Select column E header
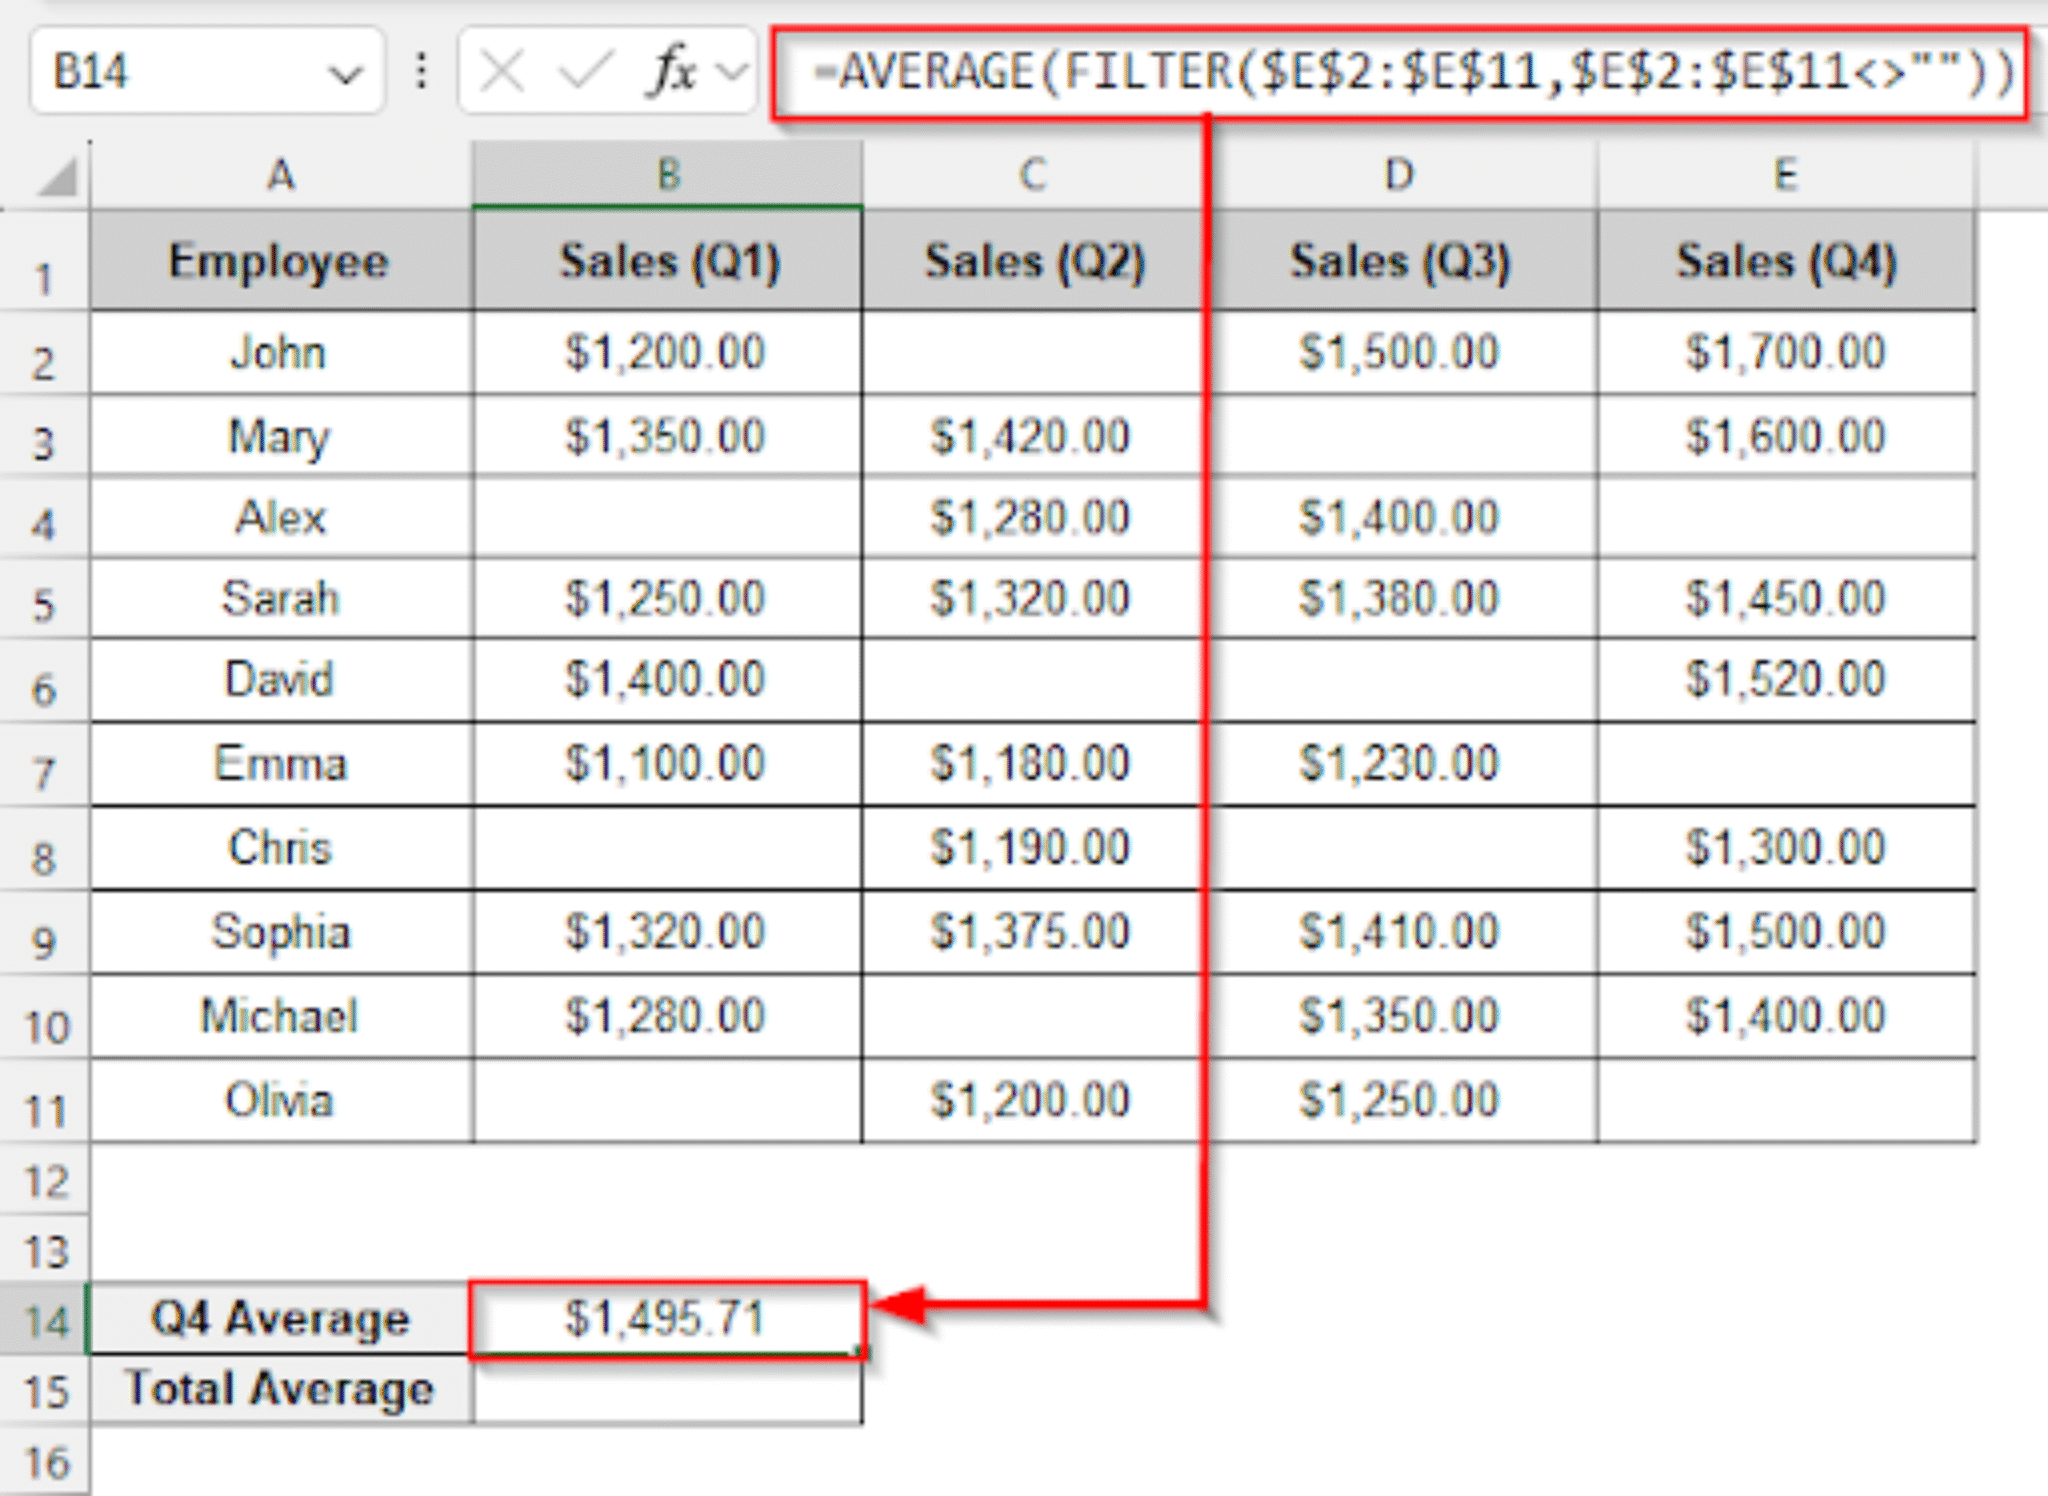The width and height of the screenshot is (2048, 1496). pos(1786,175)
